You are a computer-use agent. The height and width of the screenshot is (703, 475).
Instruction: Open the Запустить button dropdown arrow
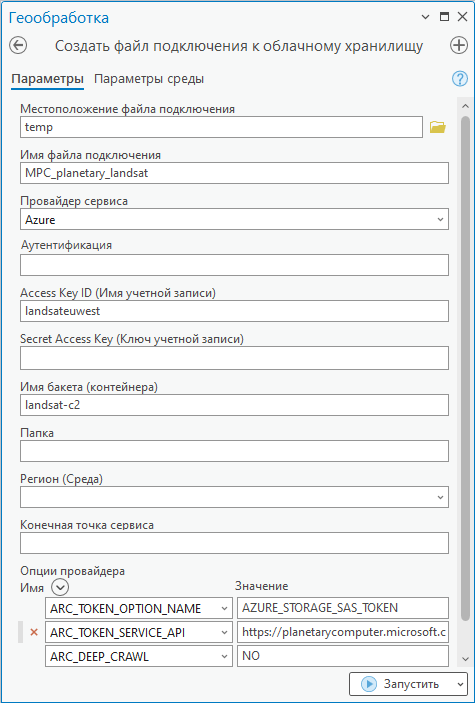pyautogui.click(x=459, y=684)
